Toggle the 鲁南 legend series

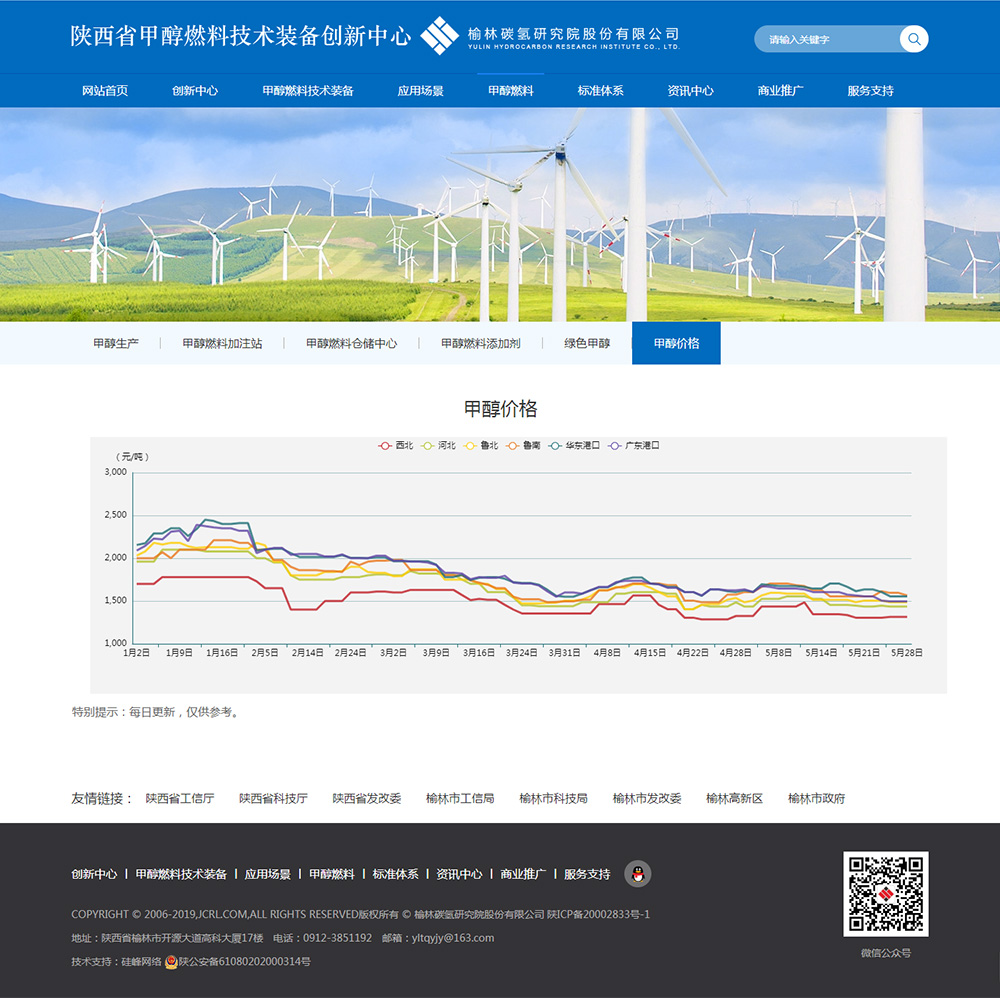[x=523, y=446]
